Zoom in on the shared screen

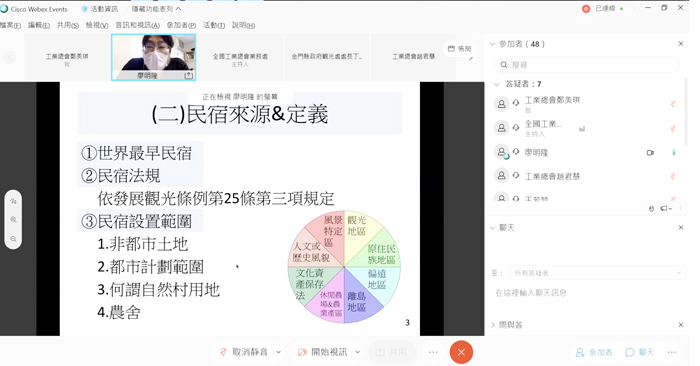click(x=13, y=220)
